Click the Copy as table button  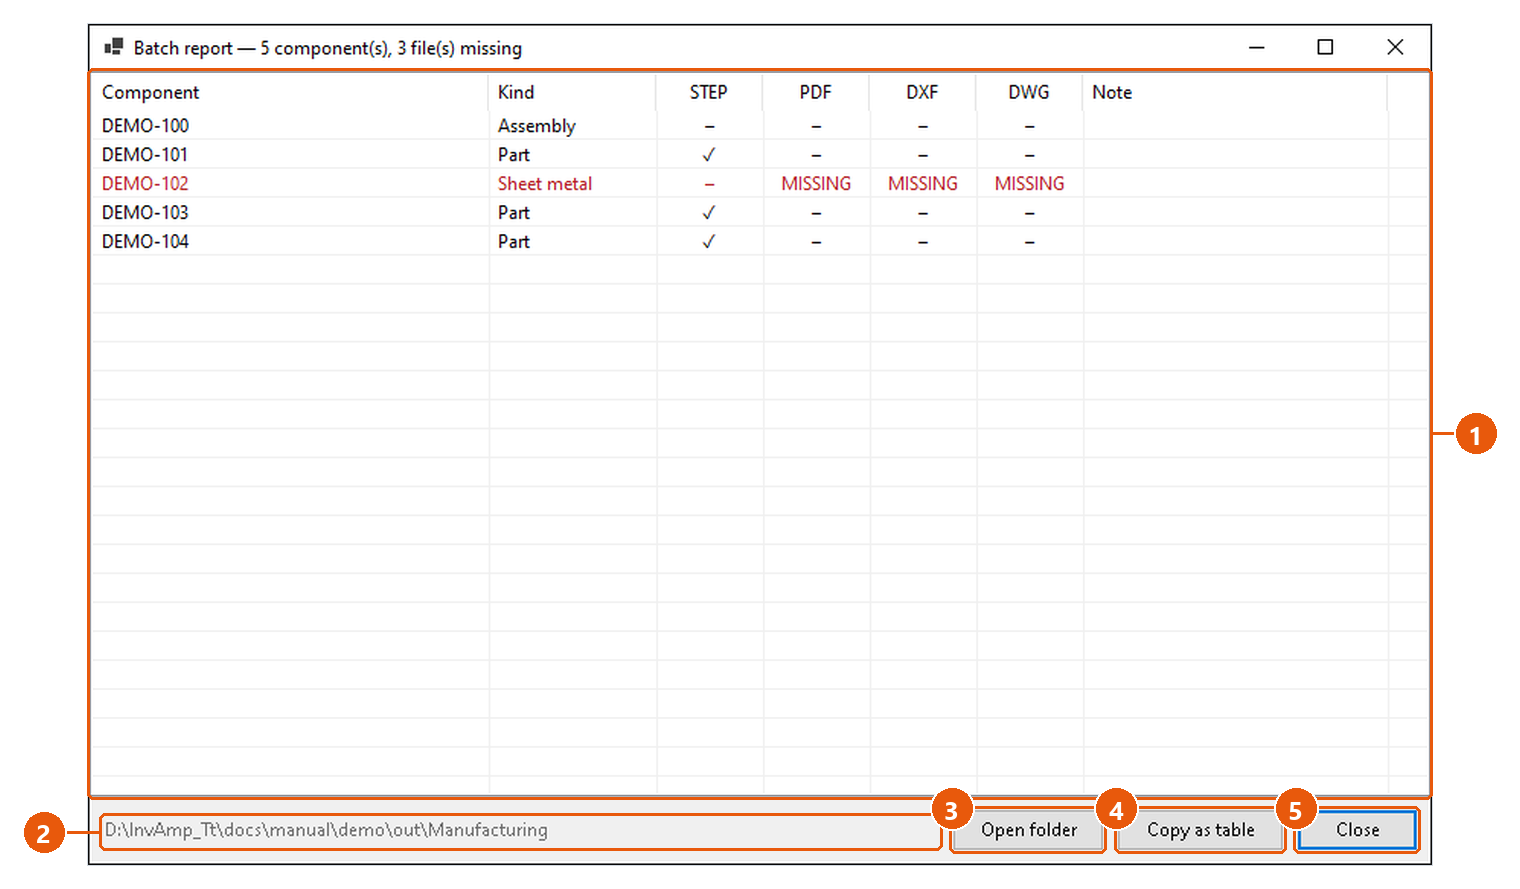[1200, 830]
